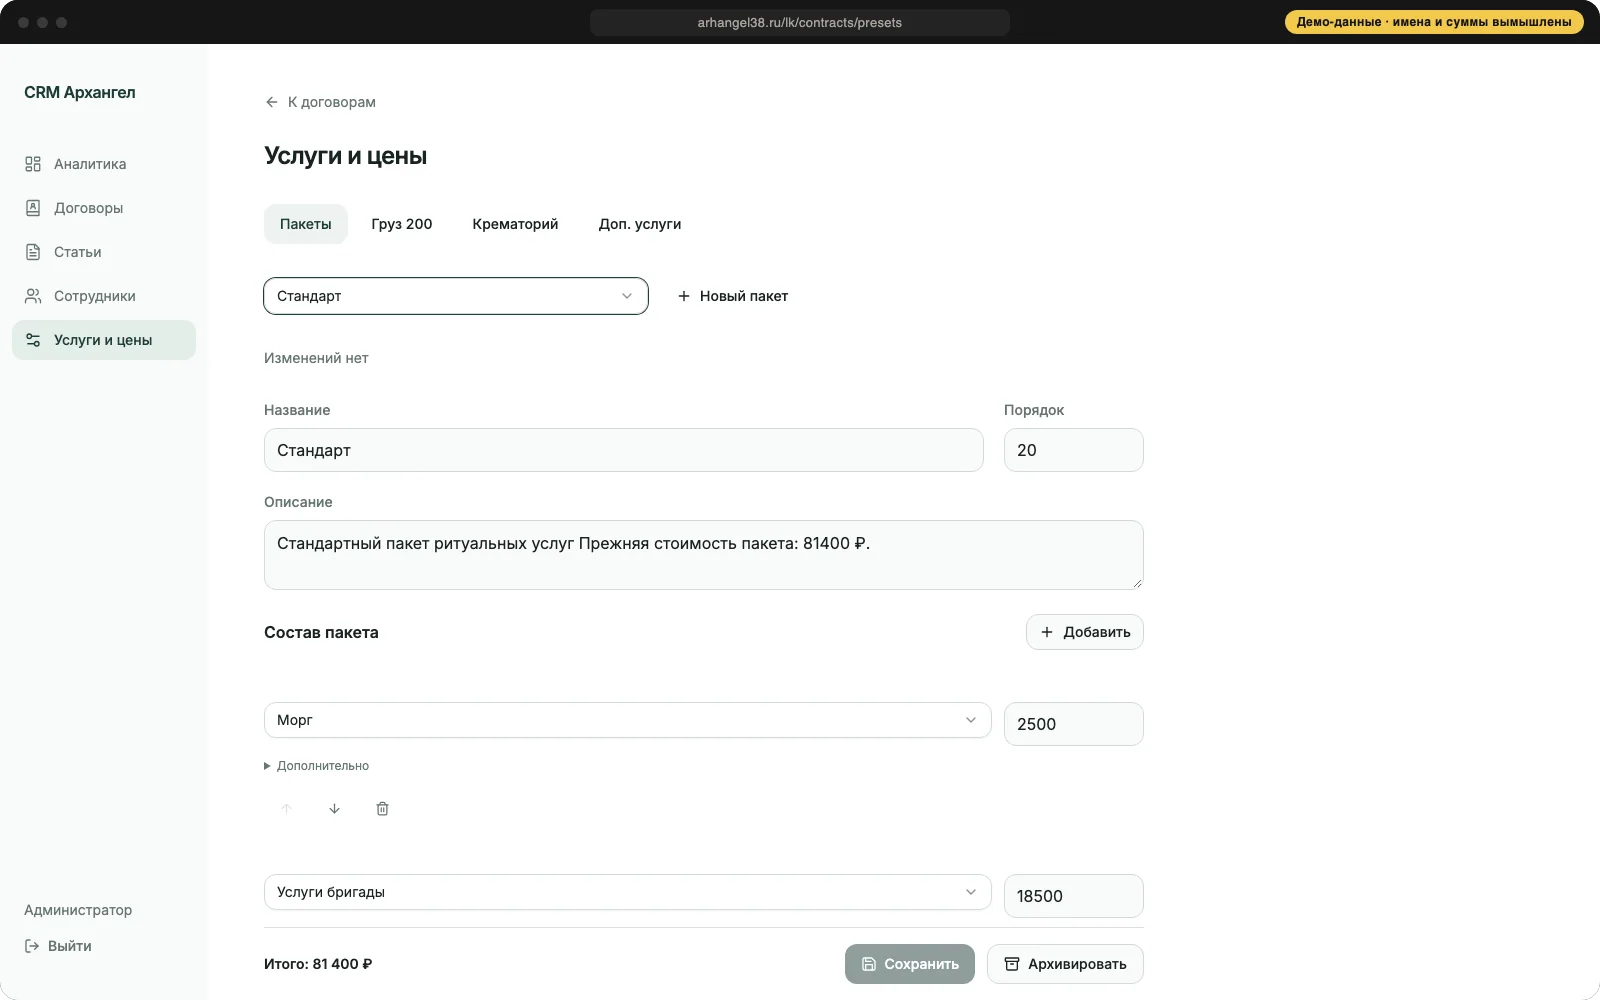The height and width of the screenshot is (1000, 1600).
Task: Open Сотрудники in the sidebar
Action: [x=104, y=296]
